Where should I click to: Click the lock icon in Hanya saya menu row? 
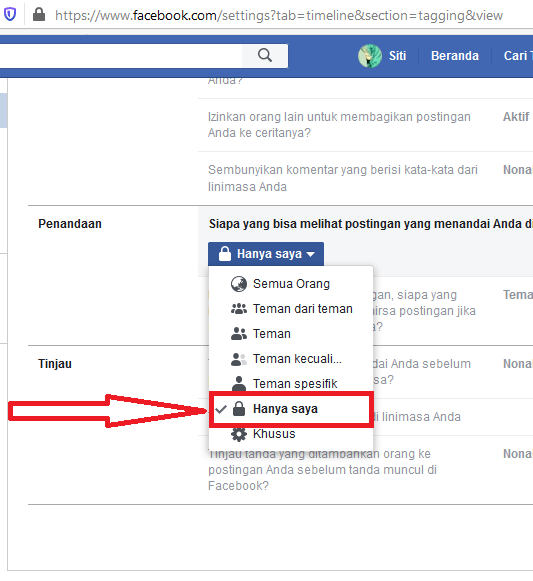tap(239, 409)
